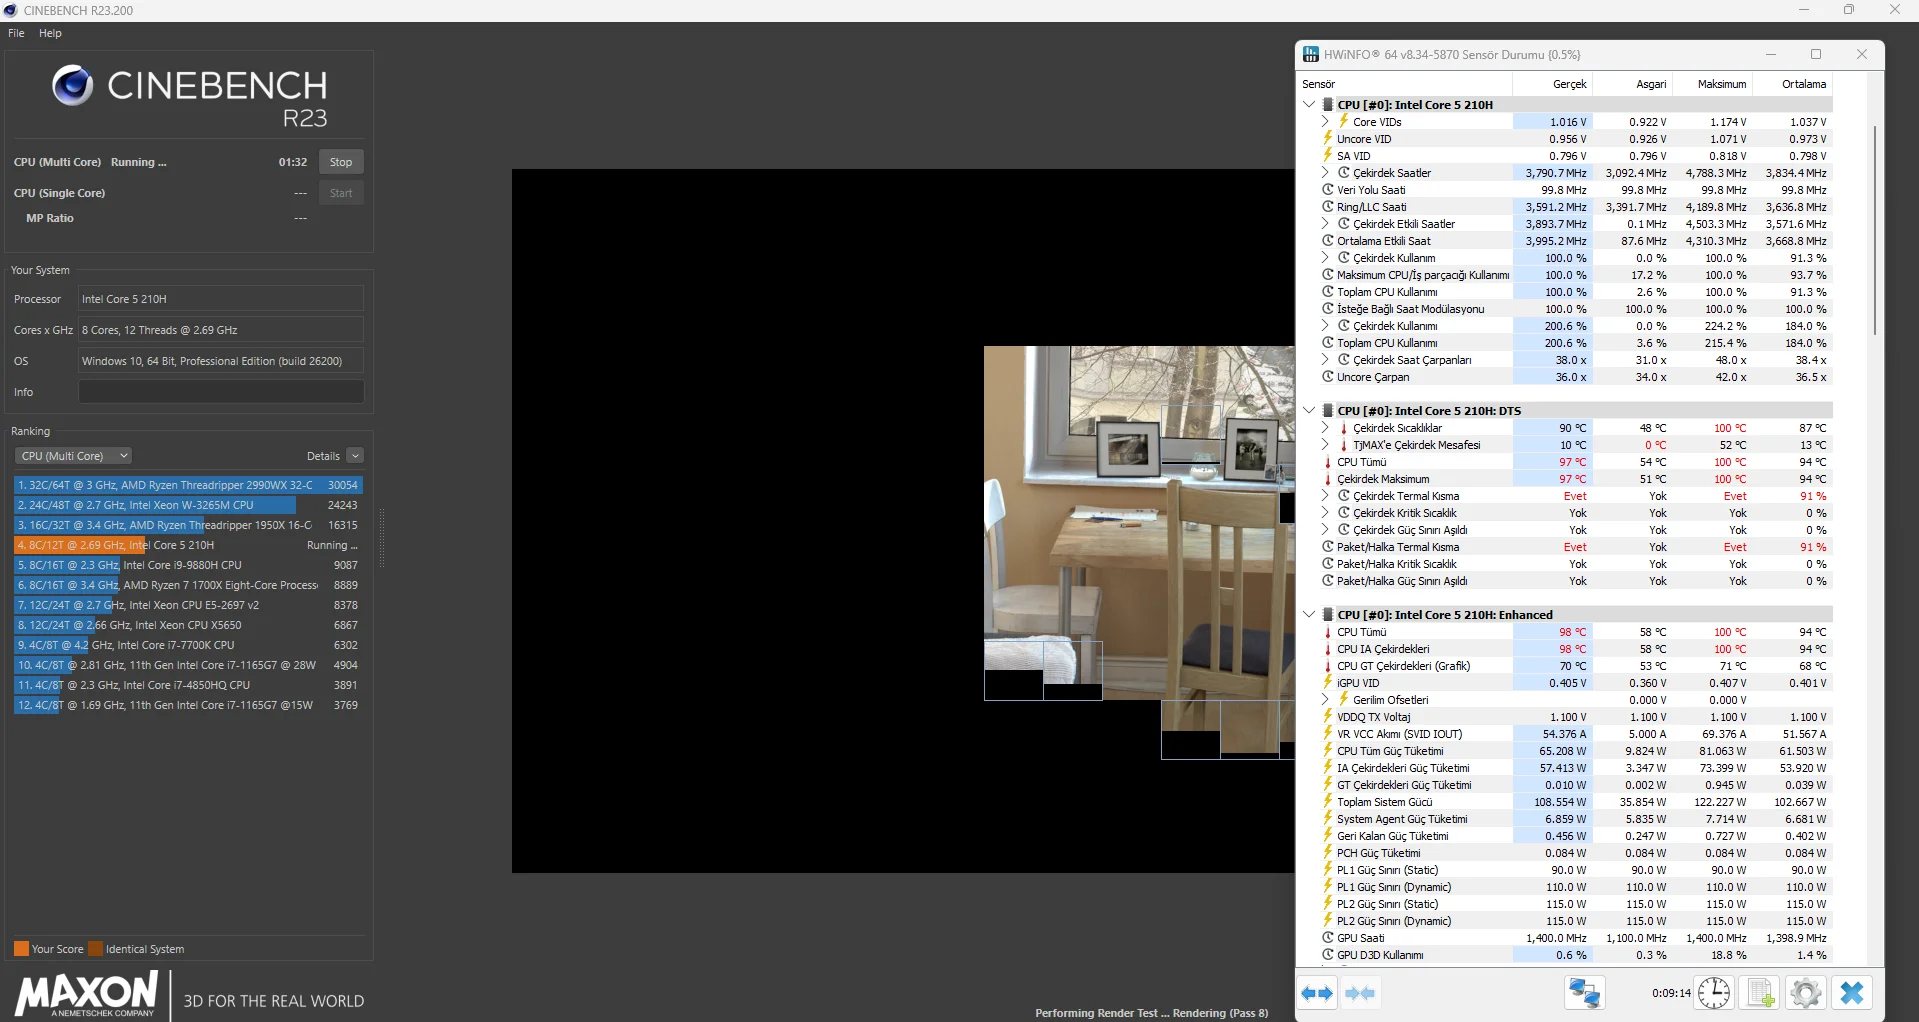Screen dimensions: 1919x1022
Task: Click the Sensör column header
Action: click(x=1406, y=84)
